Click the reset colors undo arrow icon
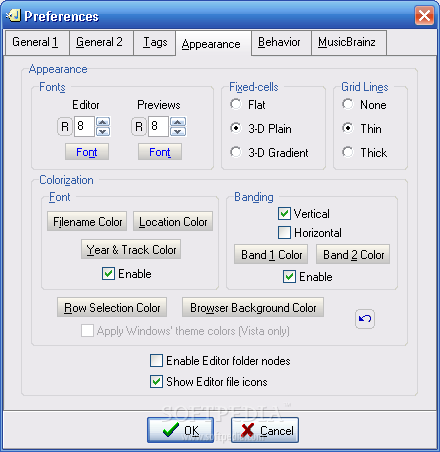The height and width of the screenshot is (452, 440). (x=365, y=319)
